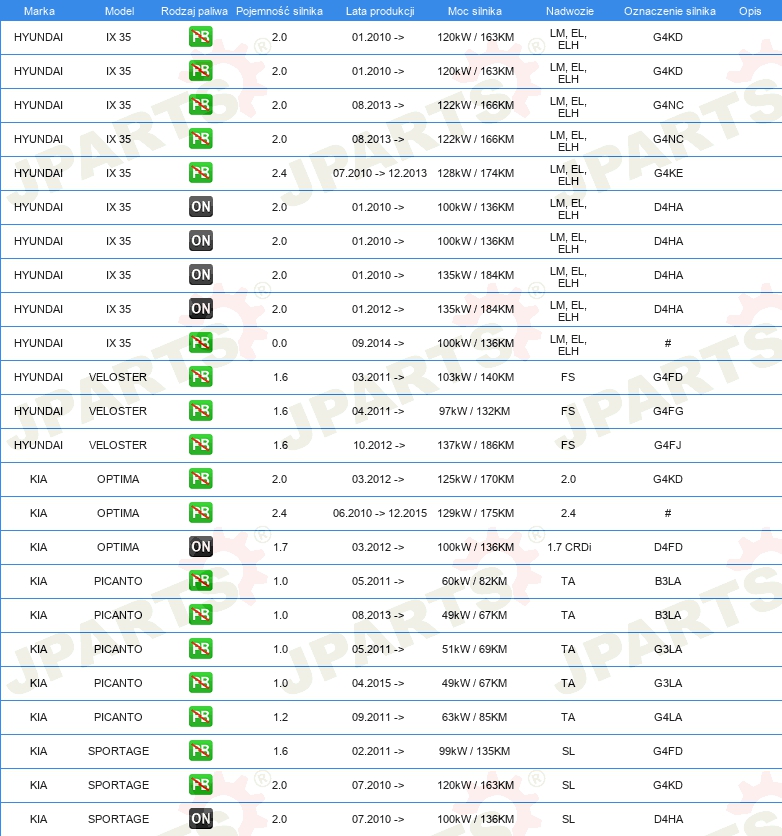This screenshot has width=782, height=836.
Task: Select the '04.2015 ->' production date cell
Action: 378,683
